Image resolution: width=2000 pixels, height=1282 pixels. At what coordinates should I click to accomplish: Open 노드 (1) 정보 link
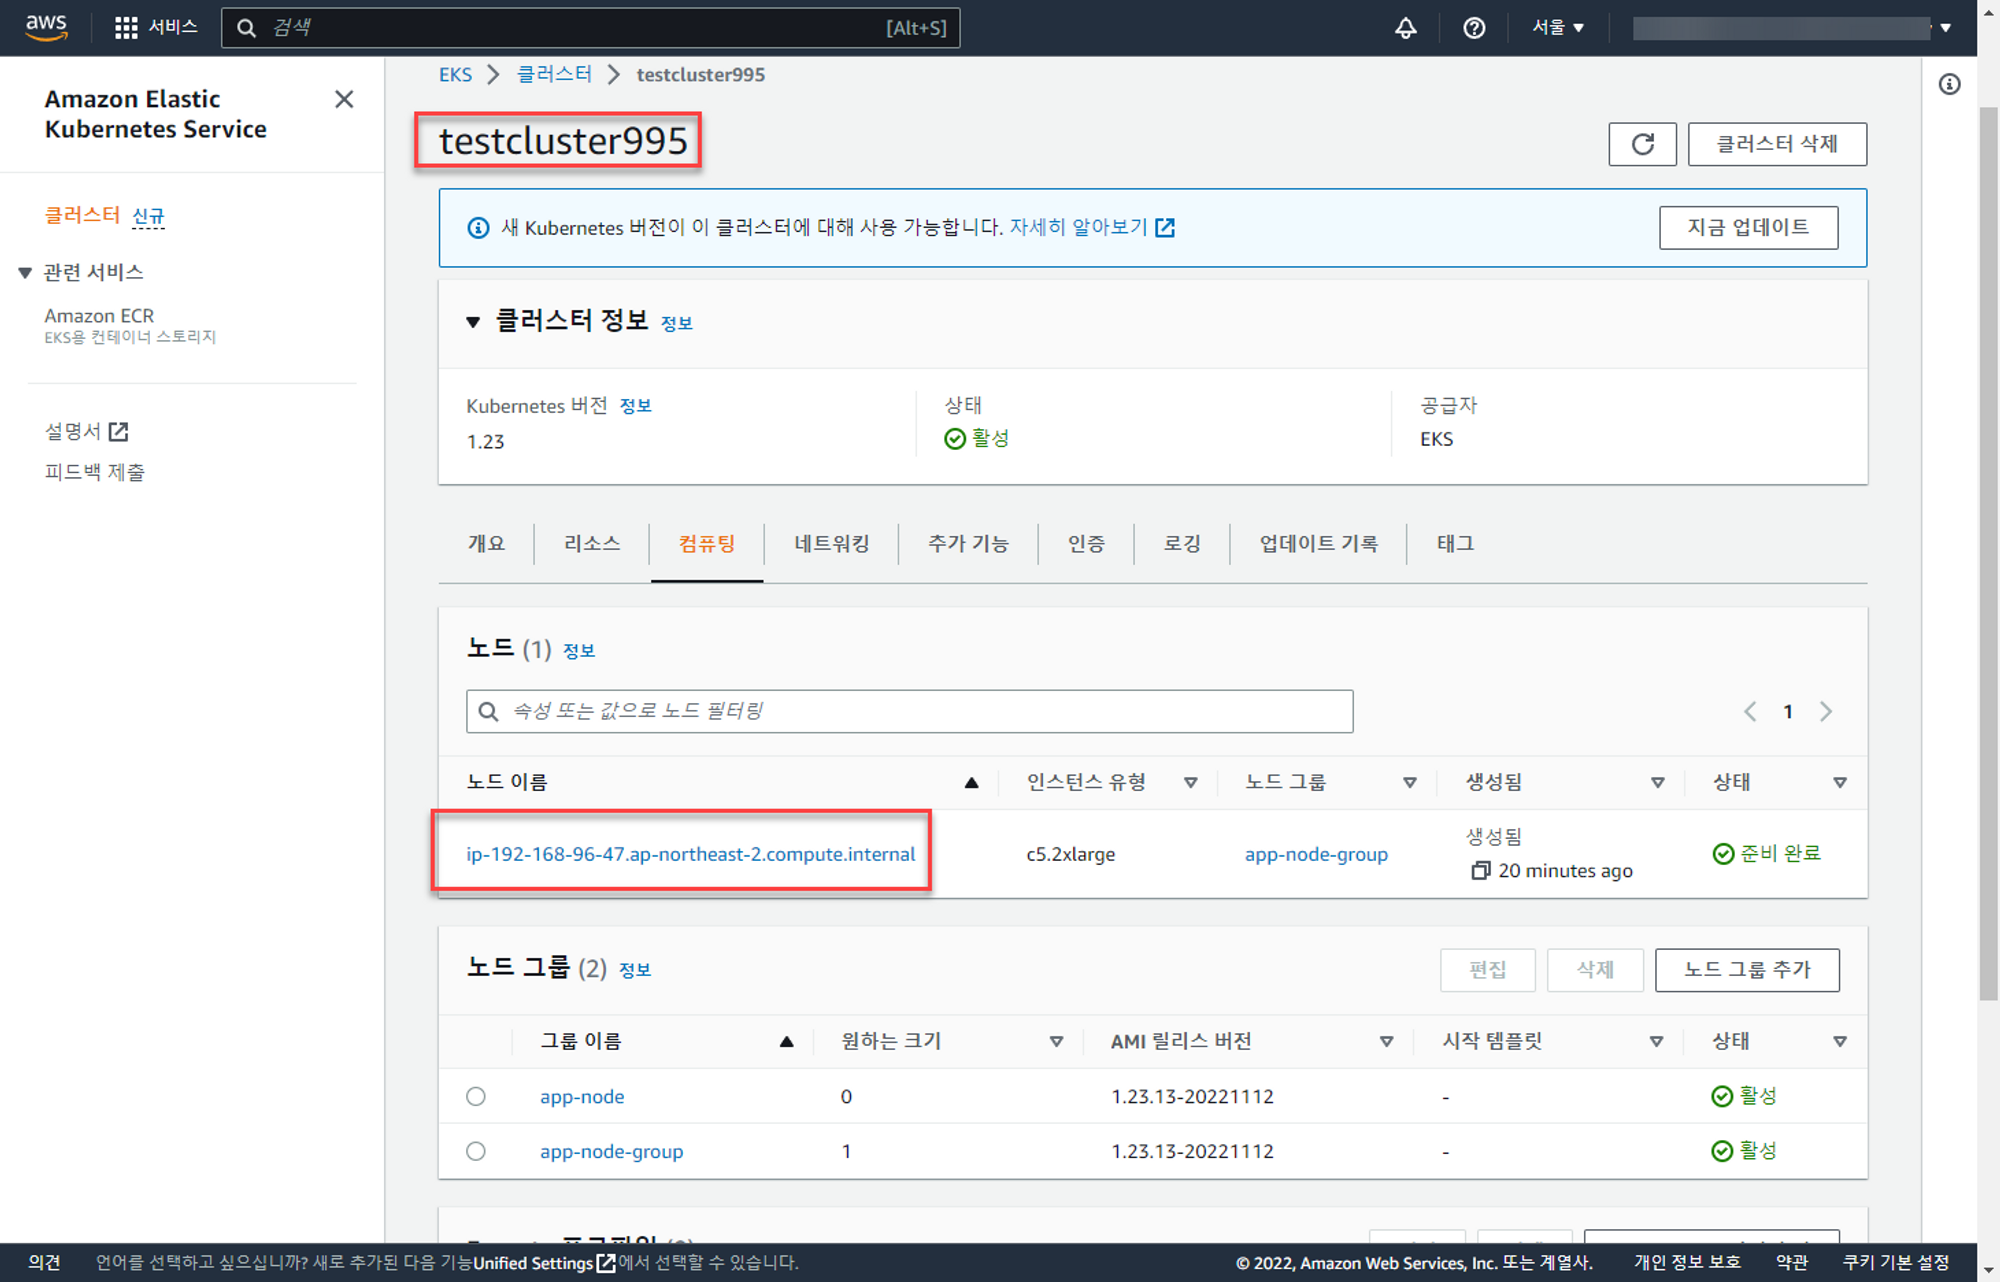(578, 650)
